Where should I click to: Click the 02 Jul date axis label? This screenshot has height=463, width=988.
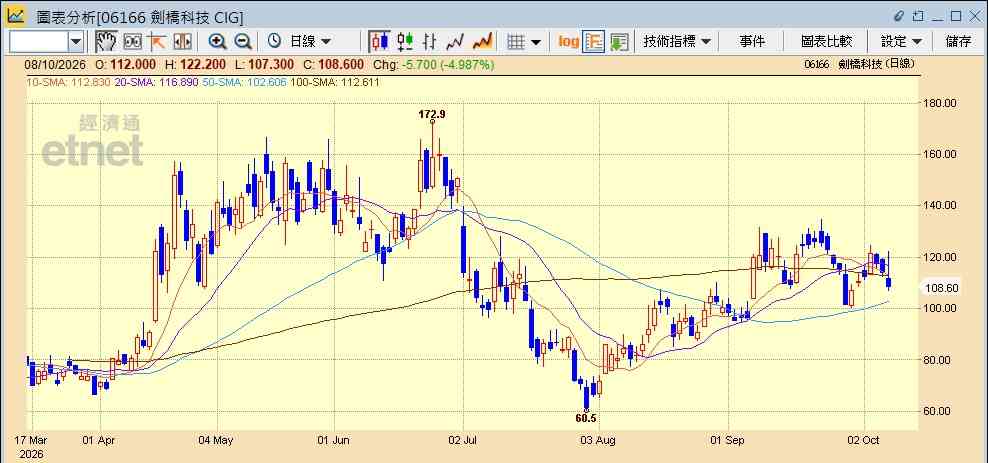463,440
